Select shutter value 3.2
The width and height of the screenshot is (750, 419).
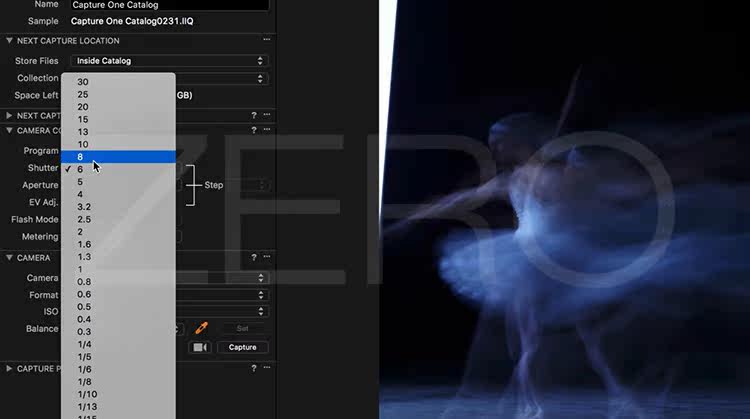(118, 207)
